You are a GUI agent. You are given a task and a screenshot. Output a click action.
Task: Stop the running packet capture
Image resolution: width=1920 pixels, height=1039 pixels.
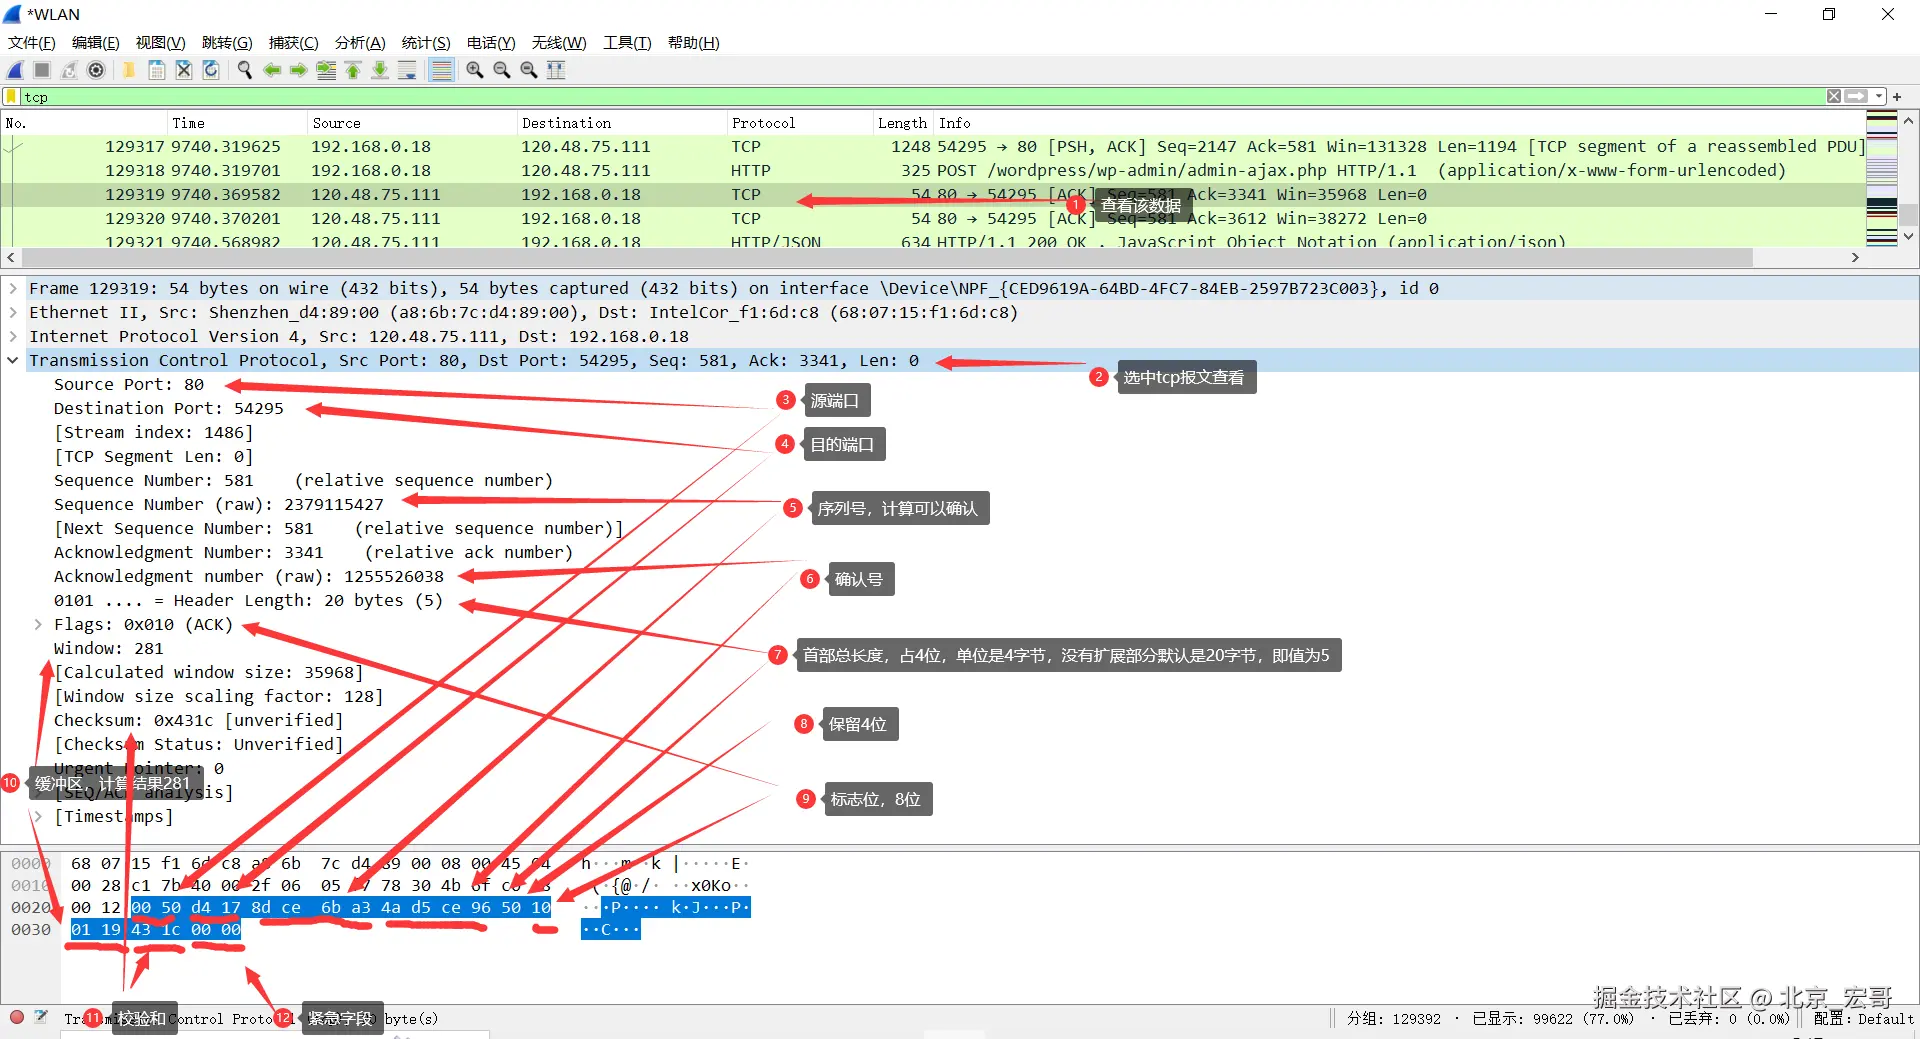point(42,70)
